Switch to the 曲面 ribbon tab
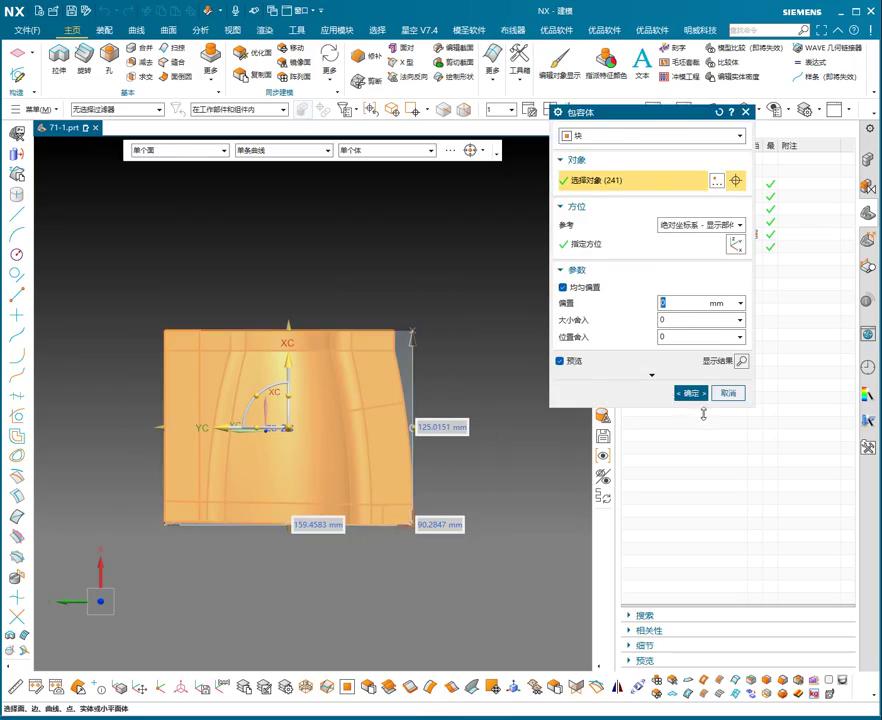The height and width of the screenshot is (720, 882). (x=168, y=30)
